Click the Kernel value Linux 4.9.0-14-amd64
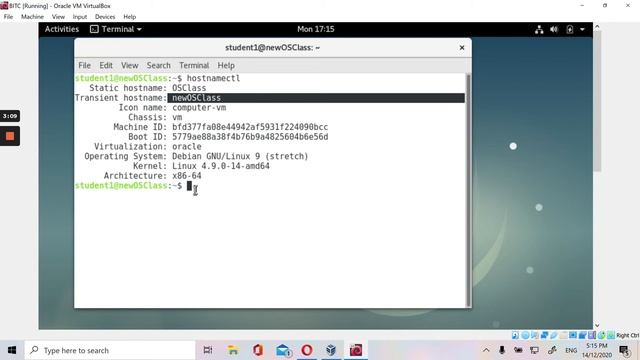 click(x=221, y=166)
